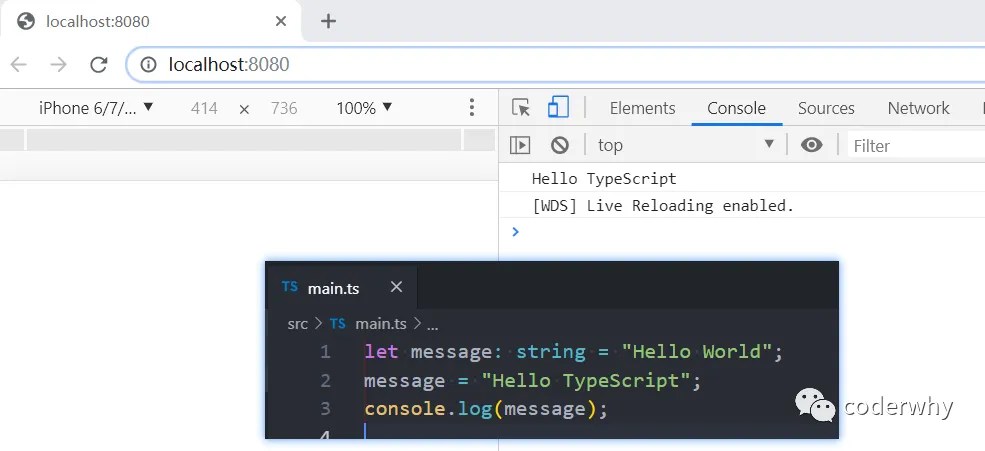Close the main.ts editor tab
The image size is (985, 451).
[x=396, y=287]
